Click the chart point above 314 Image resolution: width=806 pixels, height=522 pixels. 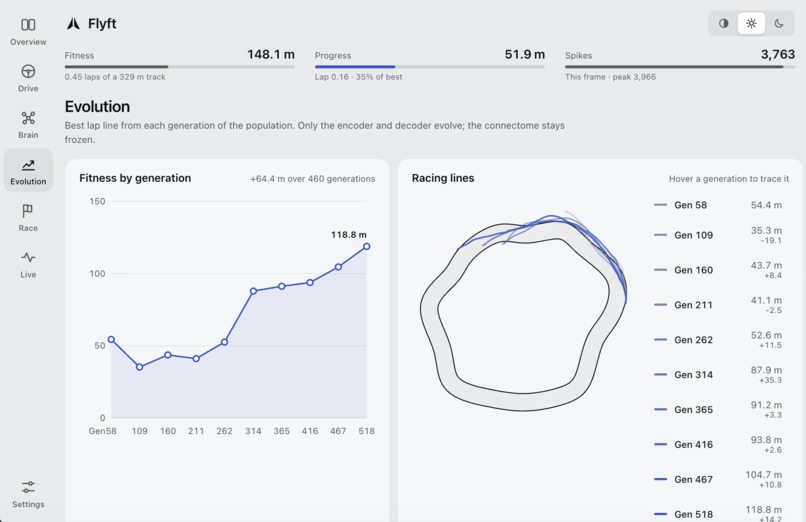click(x=253, y=291)
